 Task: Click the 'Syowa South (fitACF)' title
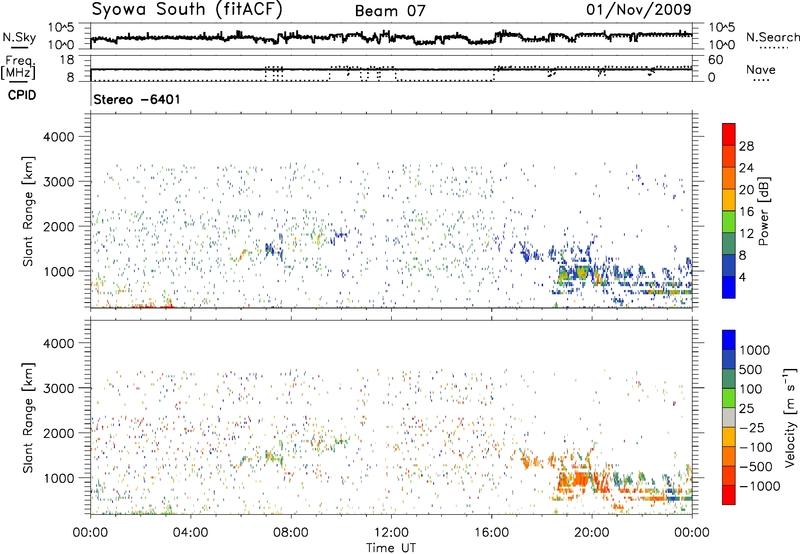[x=186, y=10]
